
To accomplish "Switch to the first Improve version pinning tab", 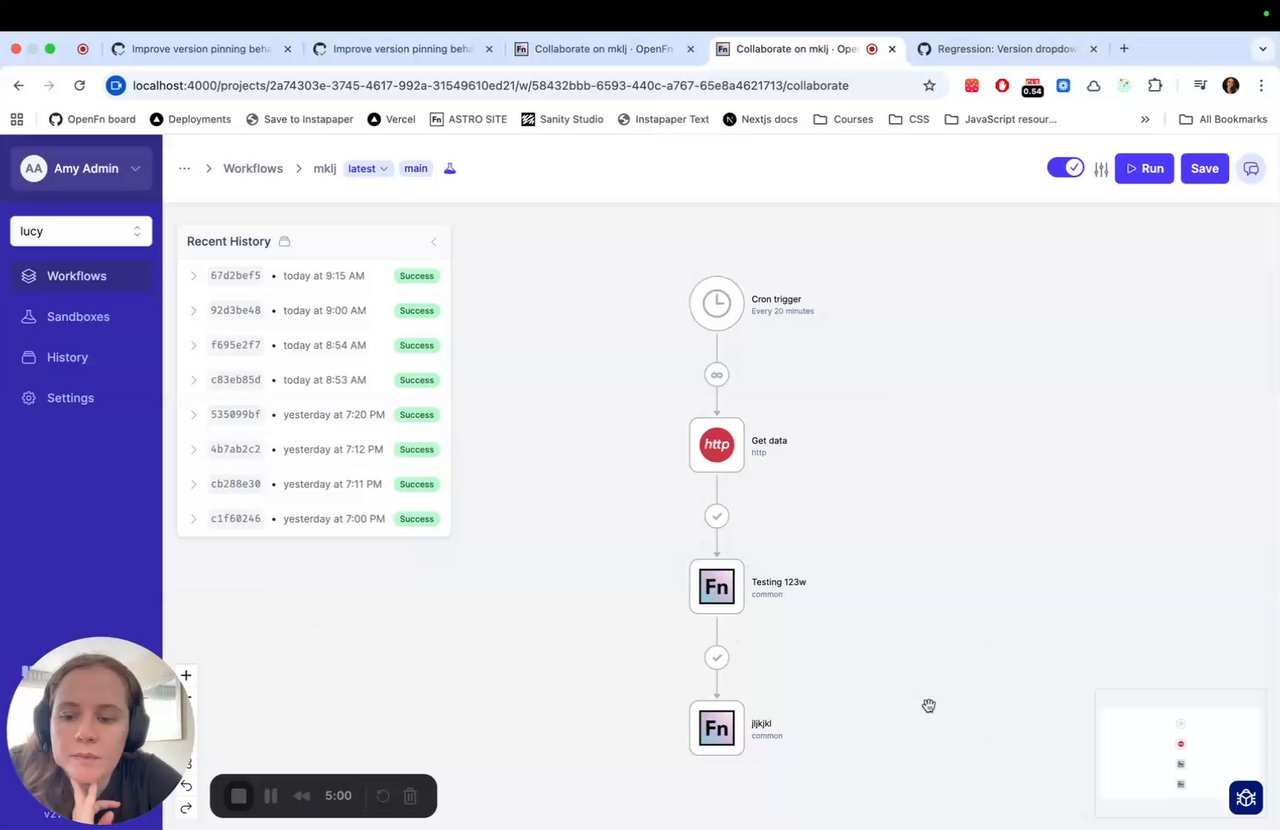I will coord(201,48).
